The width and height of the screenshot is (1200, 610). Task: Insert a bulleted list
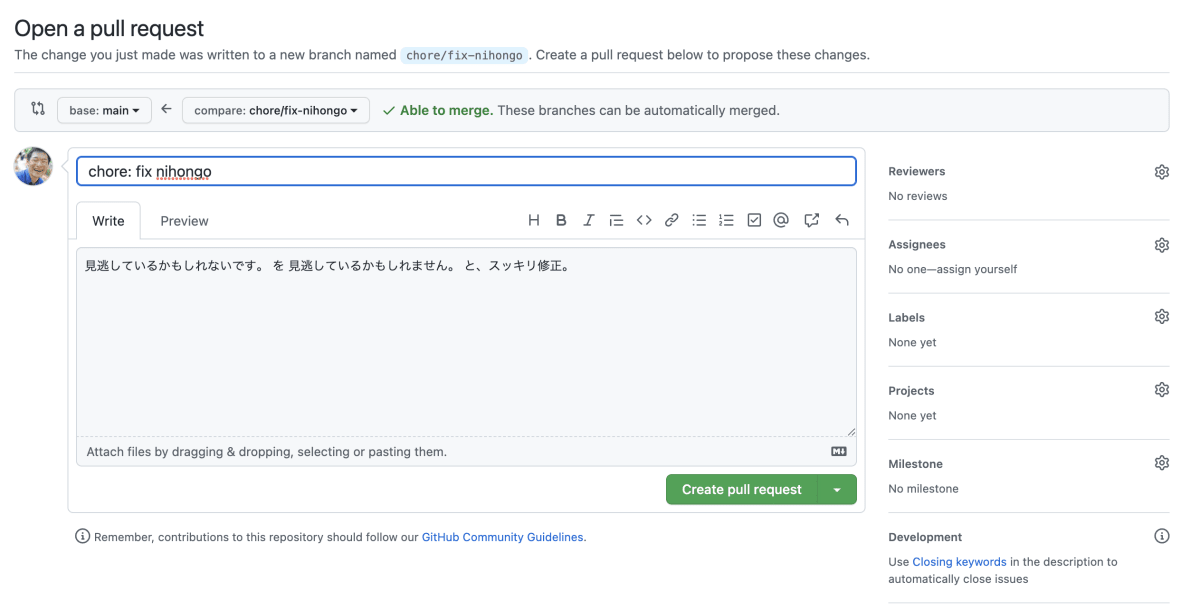pyautogui.click(x=700, y=220)
